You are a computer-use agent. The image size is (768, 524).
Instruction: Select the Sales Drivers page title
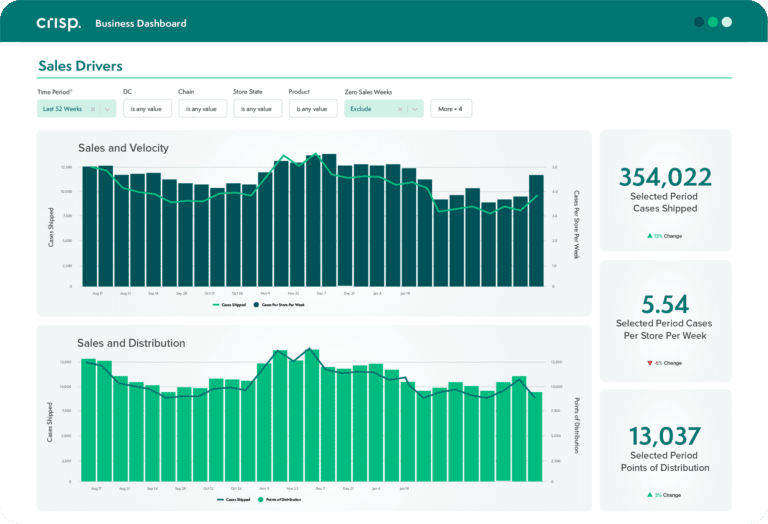tap(80, 66)
